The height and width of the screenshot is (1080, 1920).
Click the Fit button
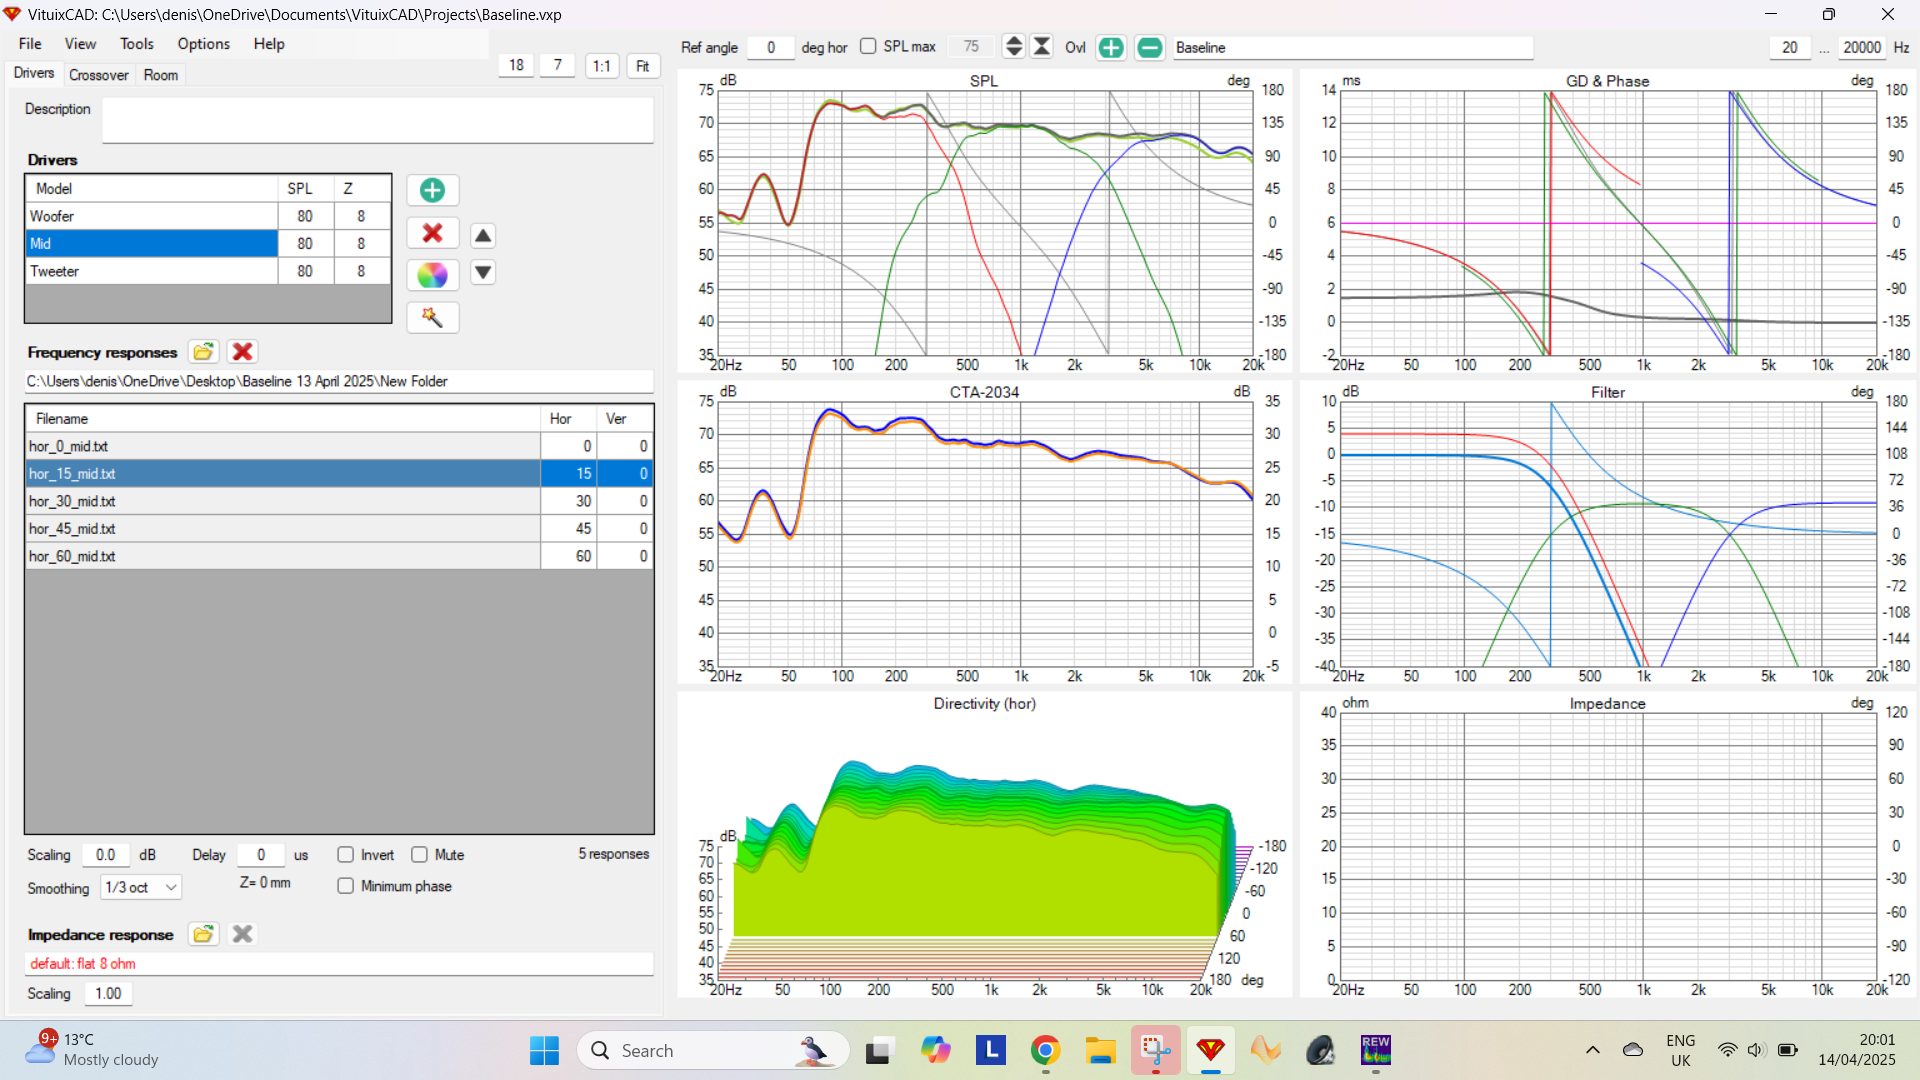pyautogui.click(x=643, y=66)
